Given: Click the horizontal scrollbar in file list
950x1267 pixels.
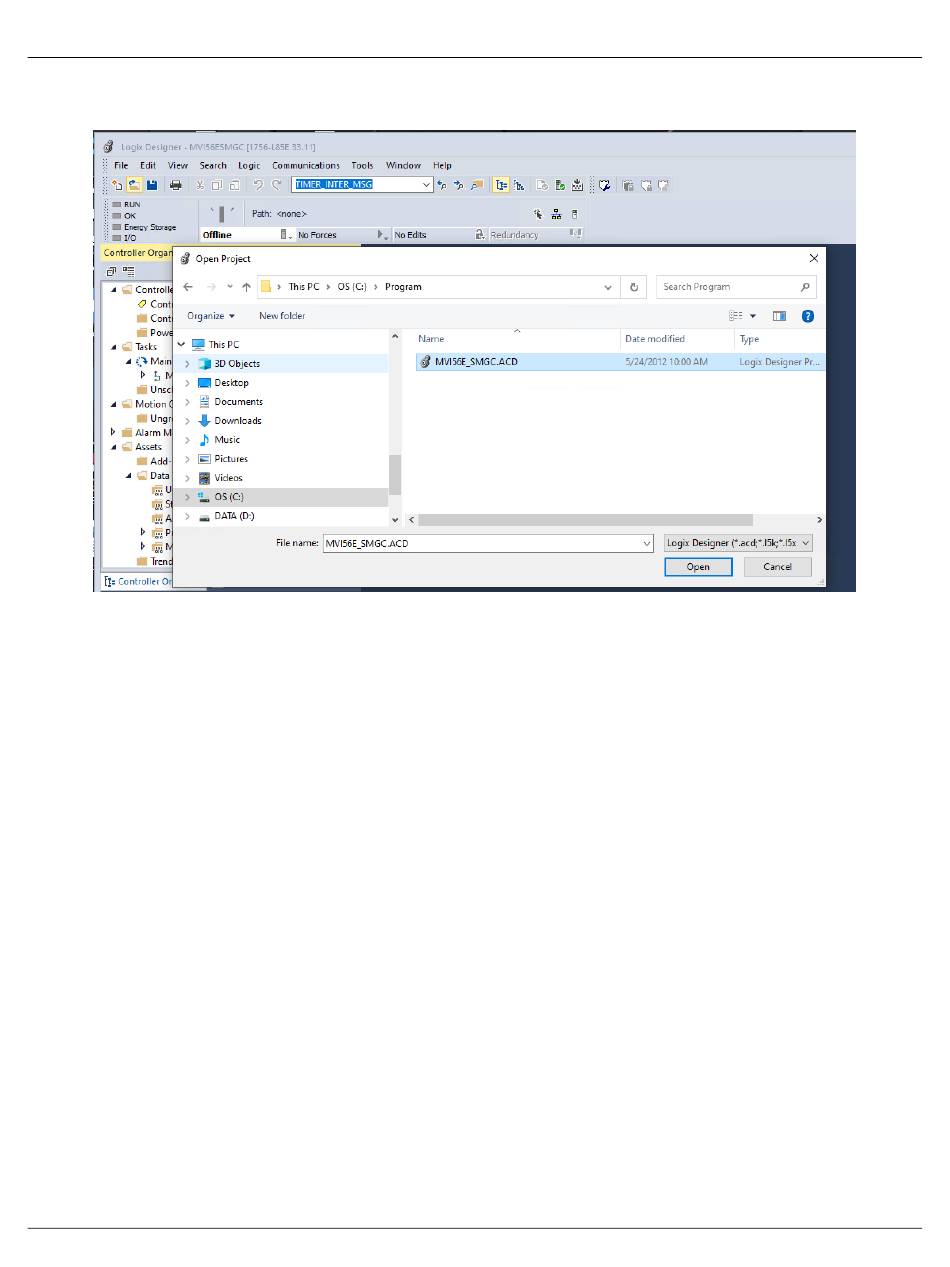Looking at the screenshot, I should (585, 520).
